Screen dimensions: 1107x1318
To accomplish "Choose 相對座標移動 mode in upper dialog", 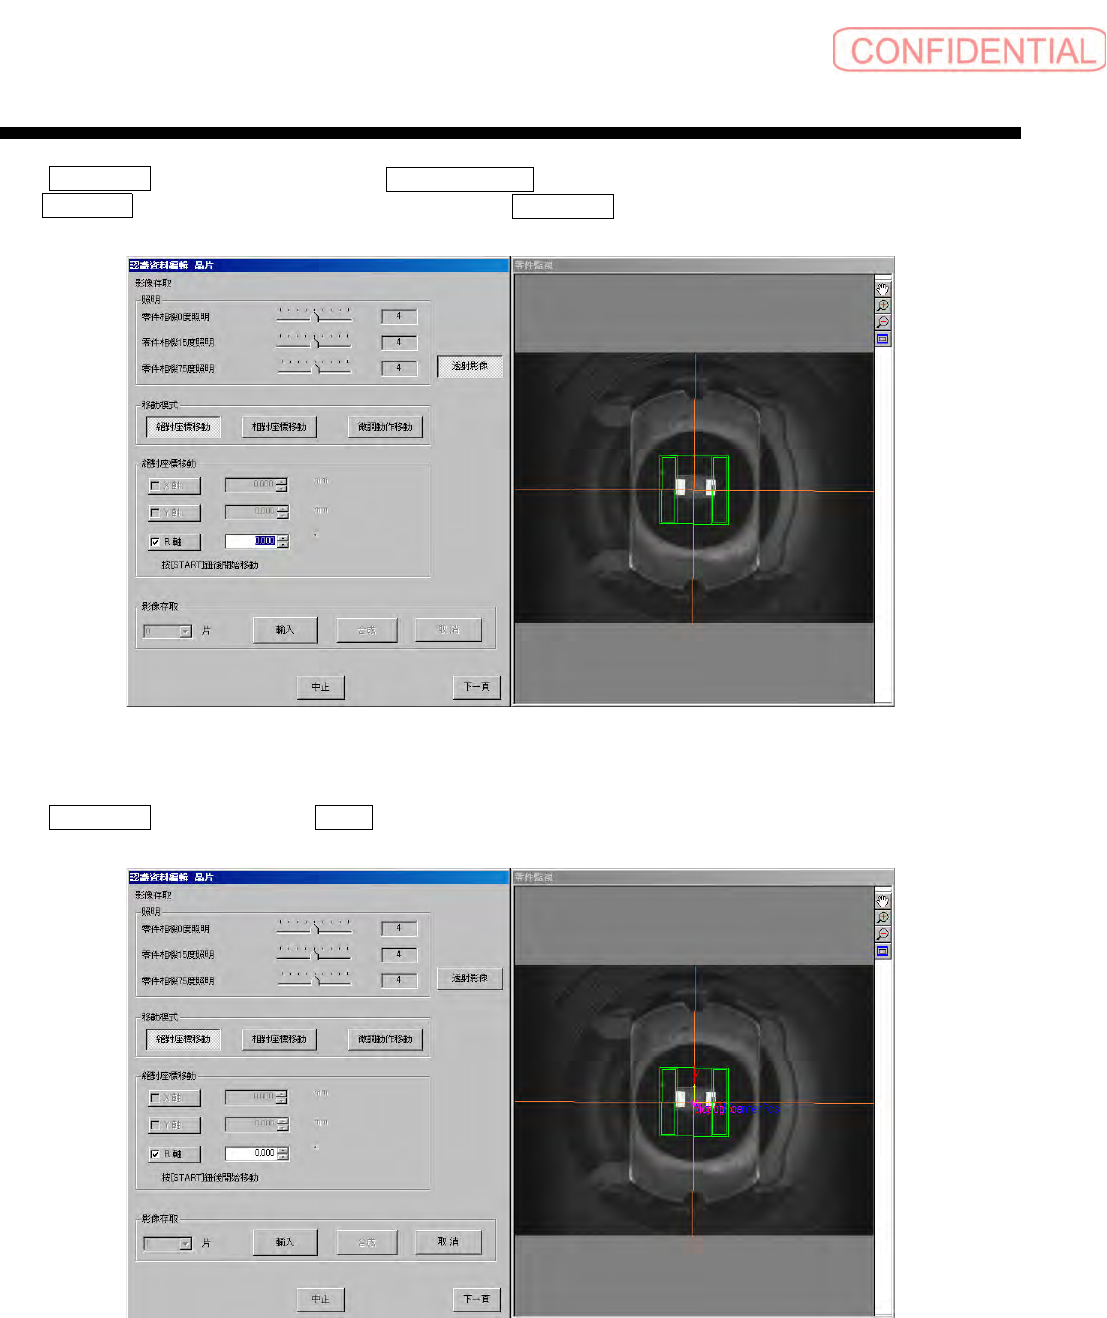I will tap(280, 427).
